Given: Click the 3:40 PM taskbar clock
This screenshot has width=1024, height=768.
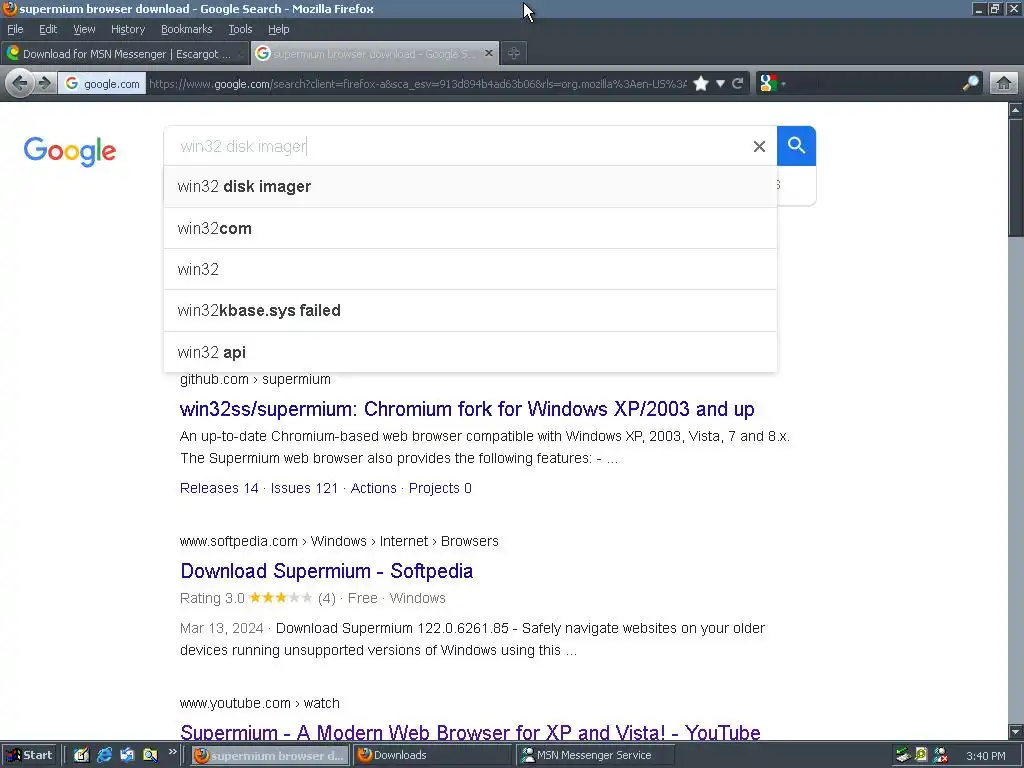Looking at the screenshot, I should (x=985, y=756).
